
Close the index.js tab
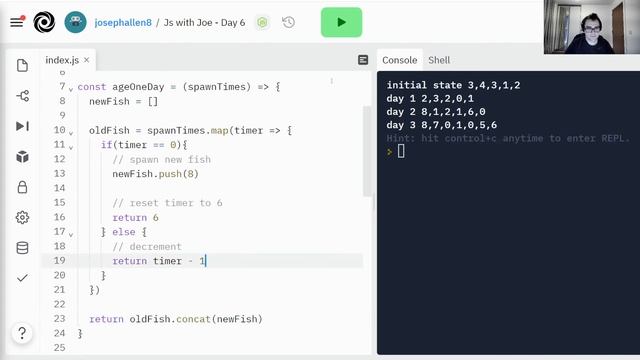pos(87,60)
